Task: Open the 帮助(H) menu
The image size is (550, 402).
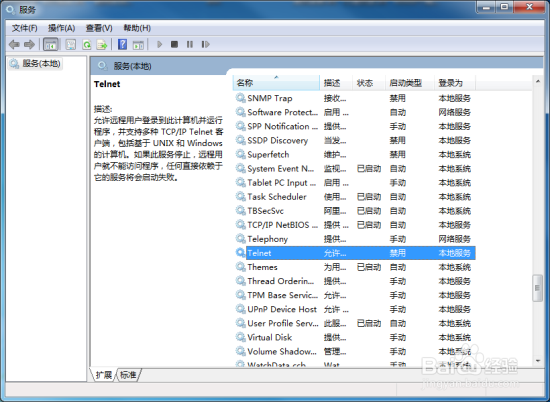Action: coord(137,28)
